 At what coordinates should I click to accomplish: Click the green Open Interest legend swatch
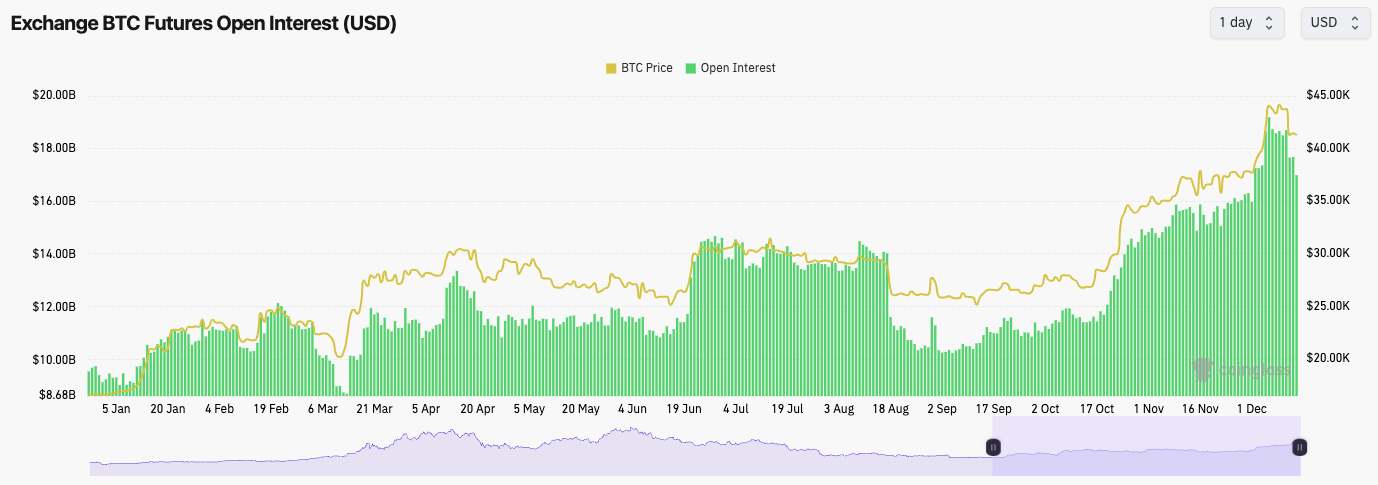(x=691, y=68)
